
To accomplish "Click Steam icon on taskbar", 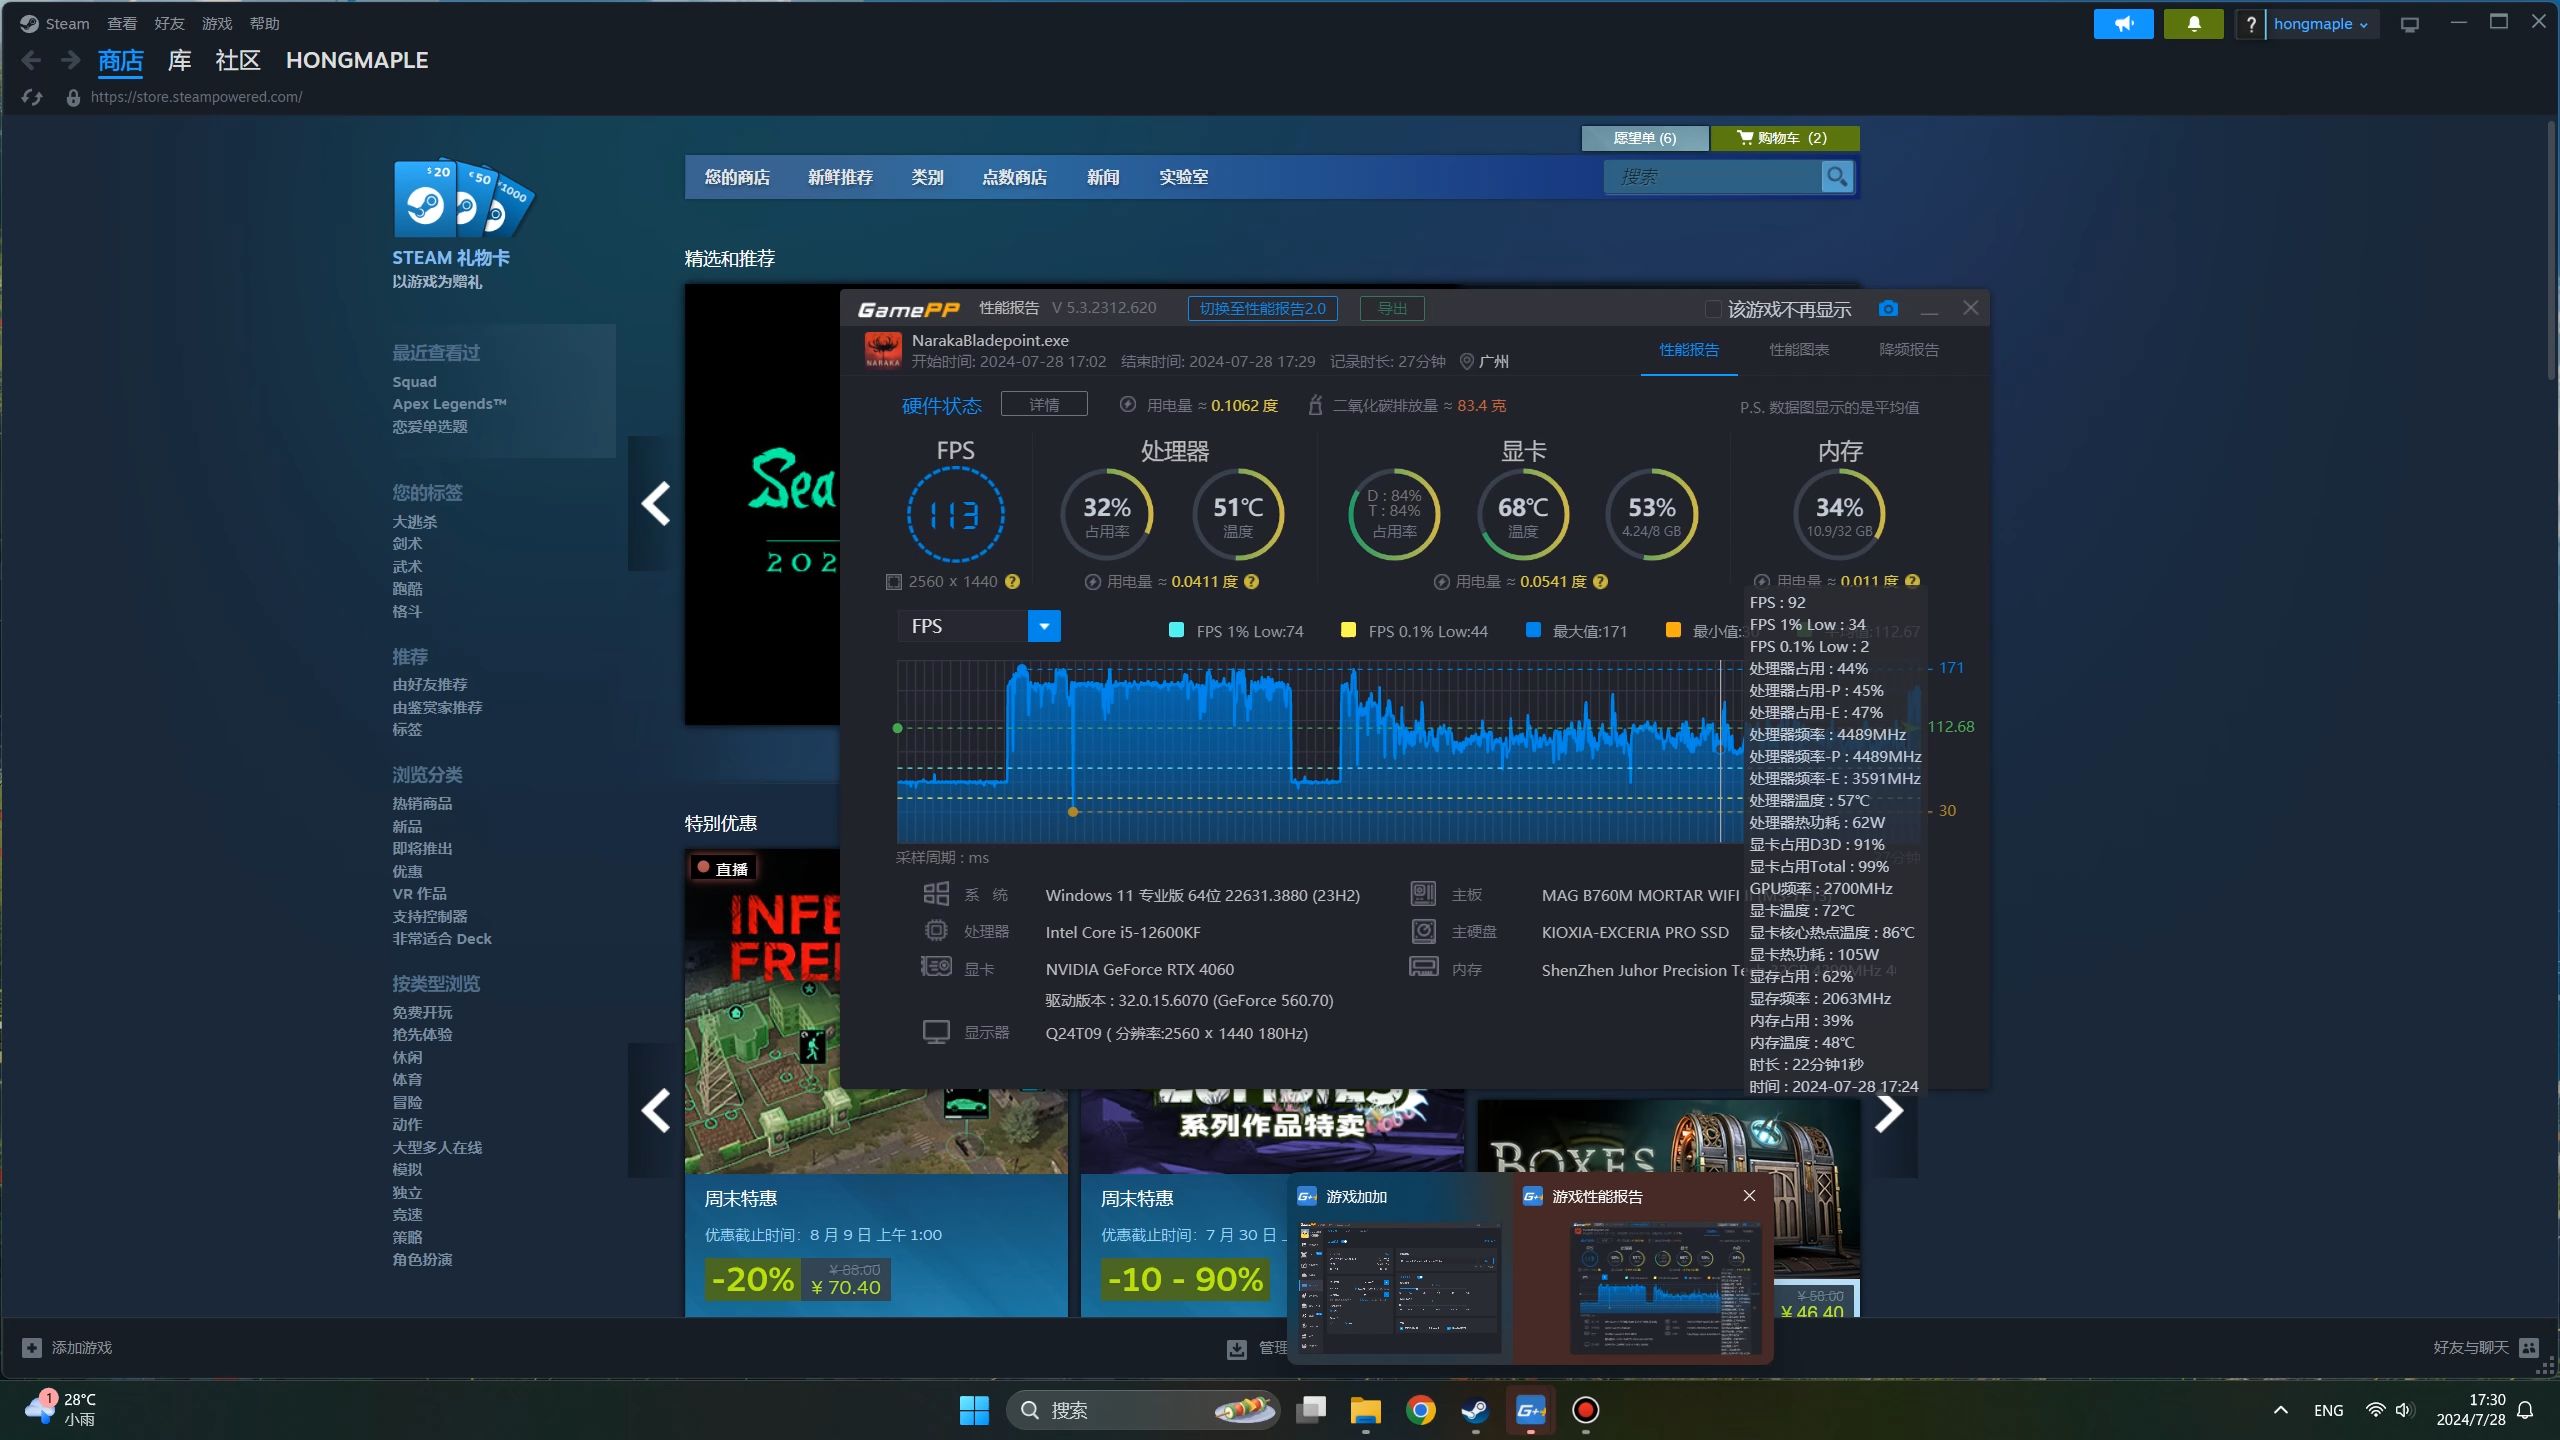I will coord(1475,1410).
